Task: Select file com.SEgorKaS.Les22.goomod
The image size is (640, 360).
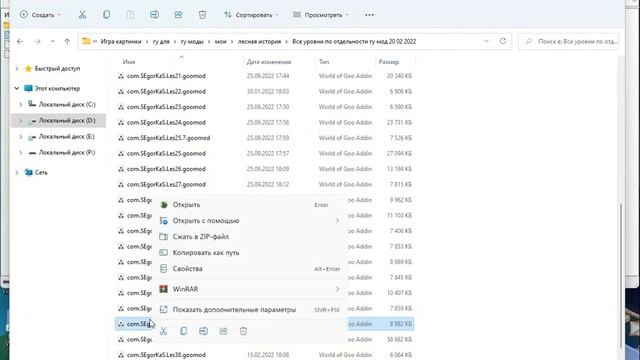Action: click(x=265, y=91)
